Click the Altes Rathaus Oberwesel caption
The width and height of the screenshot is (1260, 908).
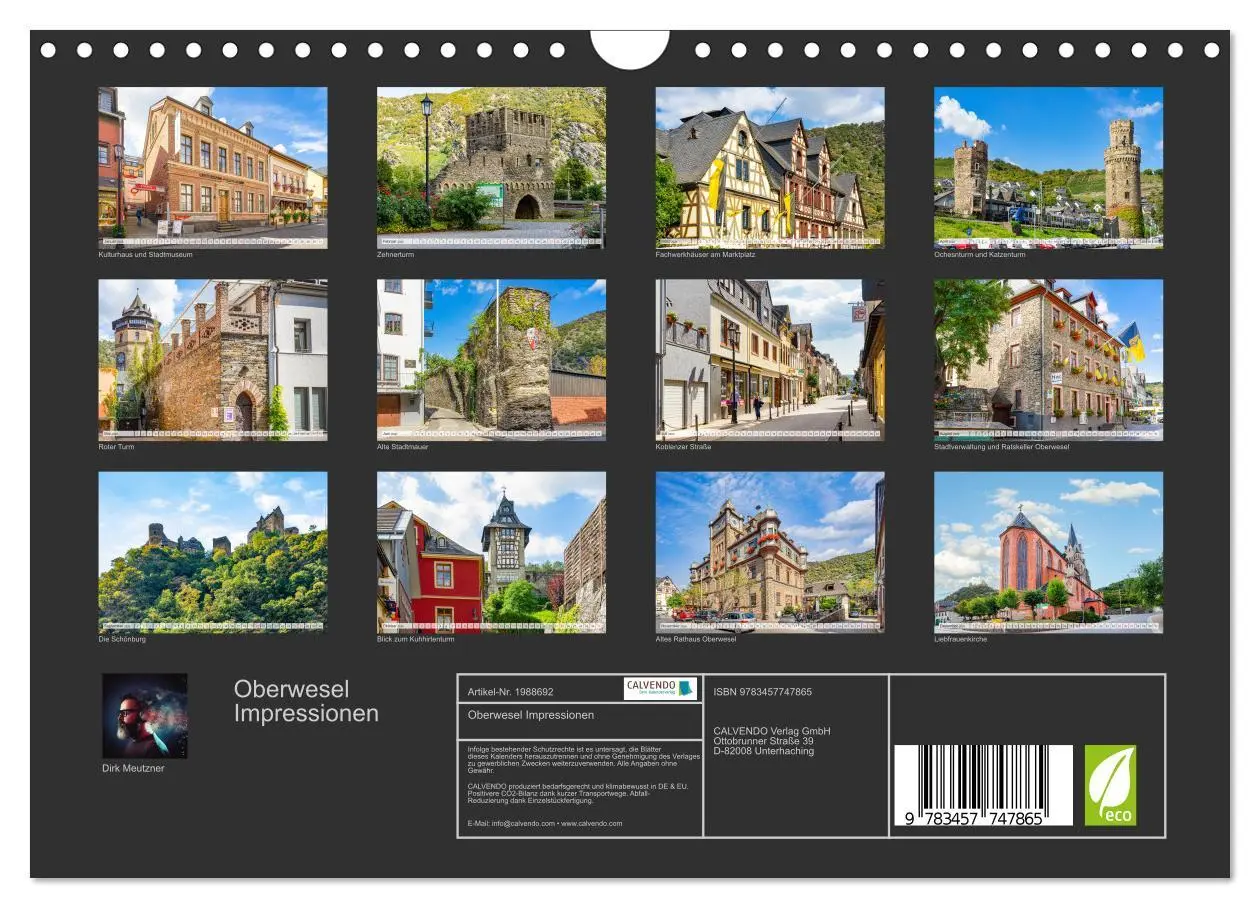click(x=696, y=640)
